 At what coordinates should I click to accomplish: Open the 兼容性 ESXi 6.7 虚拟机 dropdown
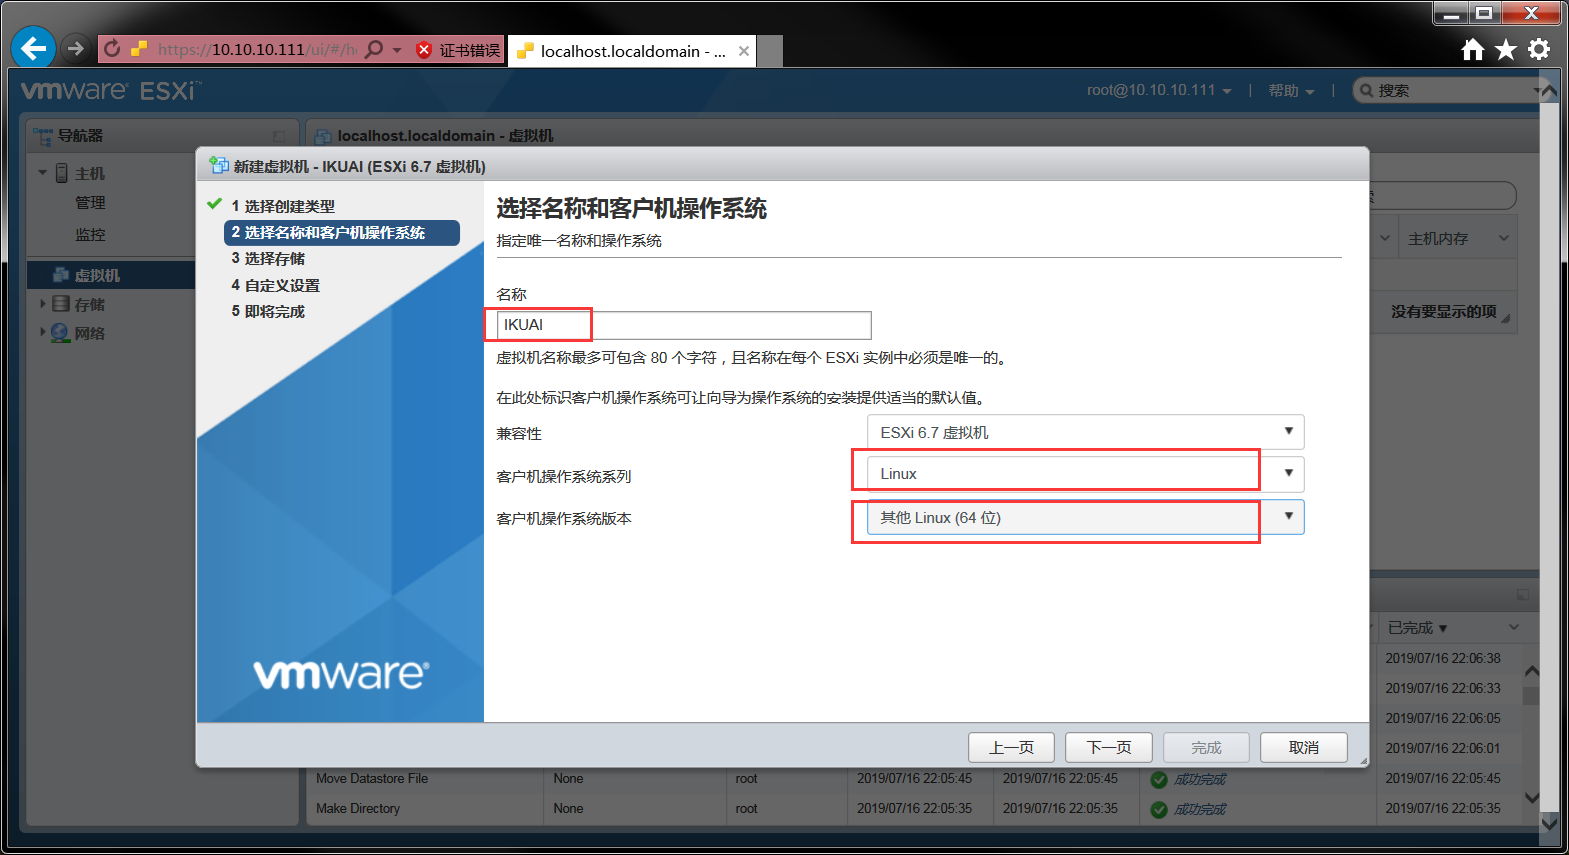(1085, 432)
